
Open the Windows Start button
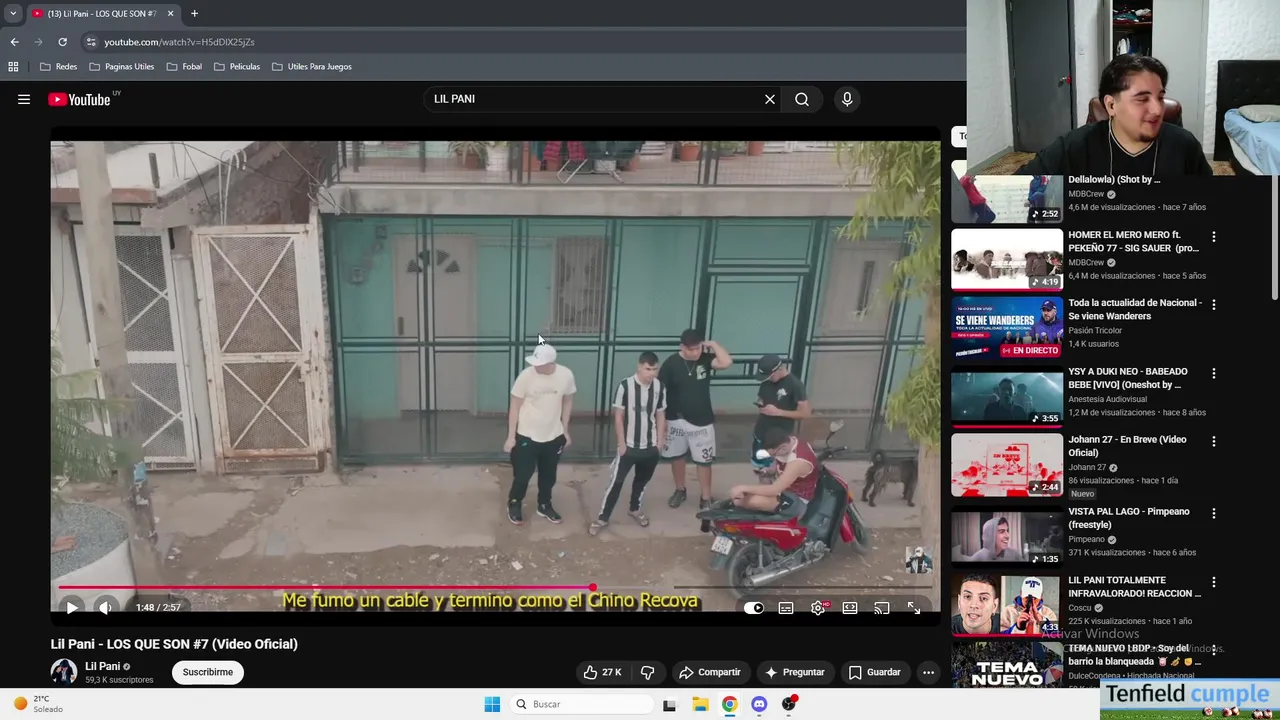pos(492,704)
